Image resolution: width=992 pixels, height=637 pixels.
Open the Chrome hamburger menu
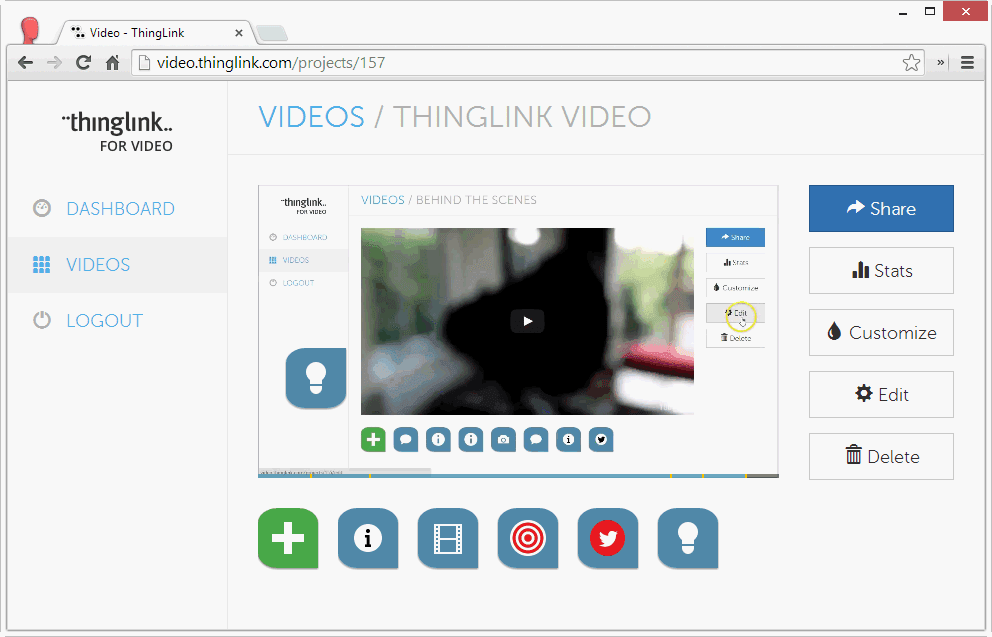[967, 63]
